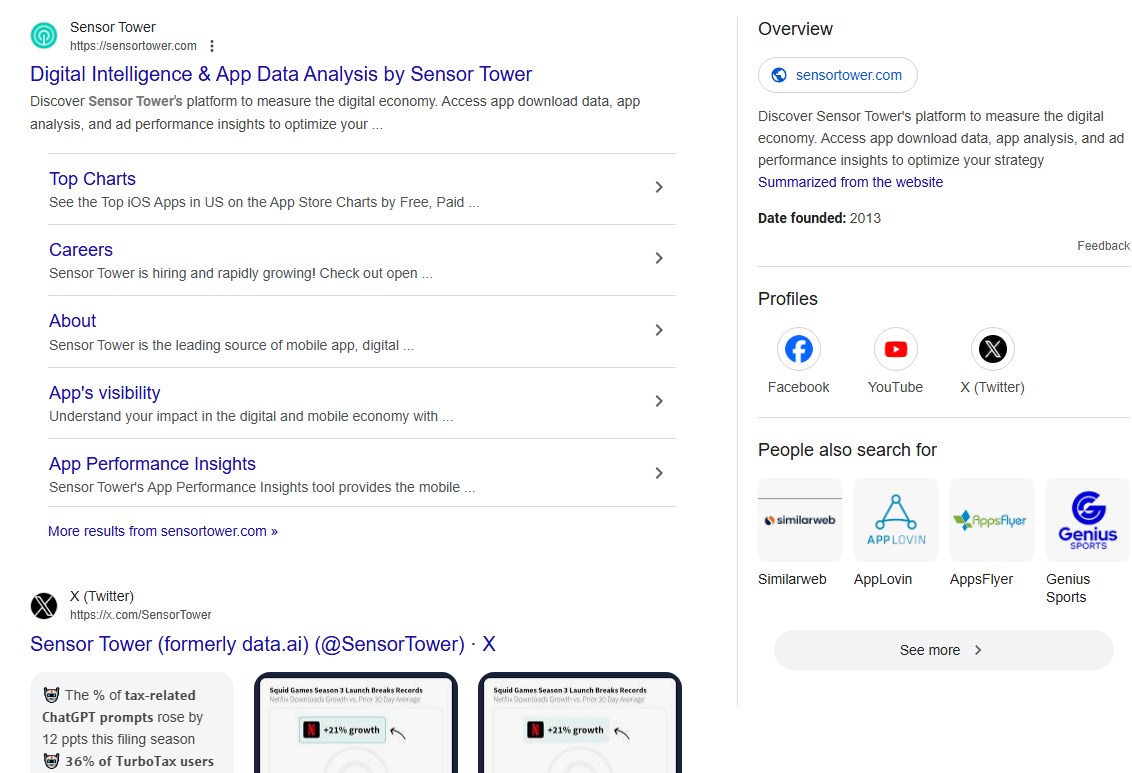This screenshot has height=773, width=1132.
Task: Click the Genius Sports logo thumbnail
Action: click(1088, 520)
